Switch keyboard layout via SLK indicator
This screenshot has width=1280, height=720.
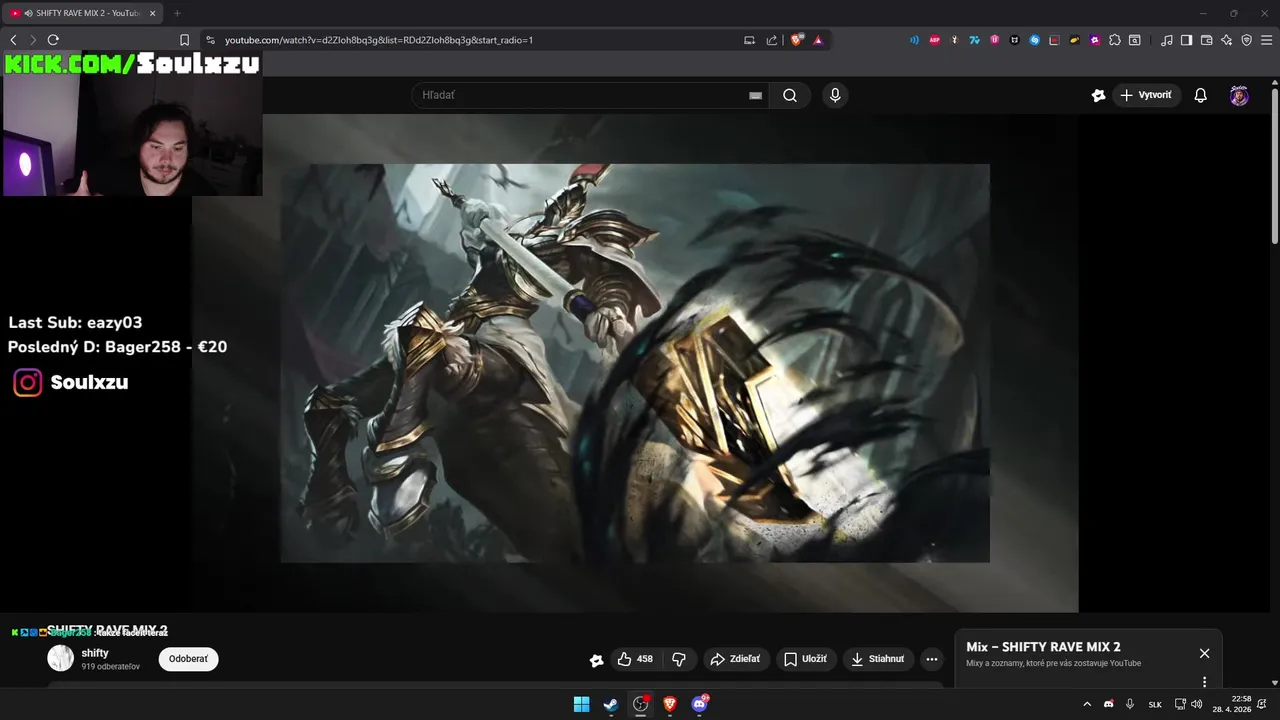[x=1155, y=704]
